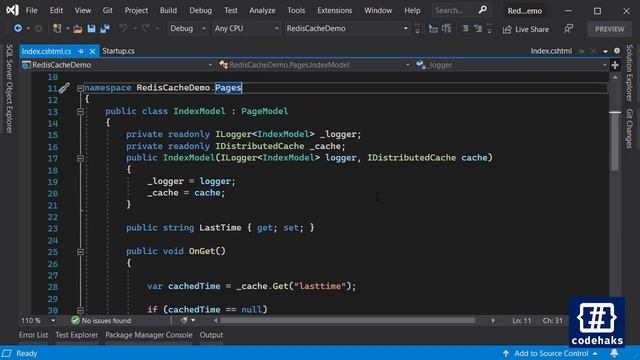
Task: Click the PREVIEW button
Action: pos(609,29)
